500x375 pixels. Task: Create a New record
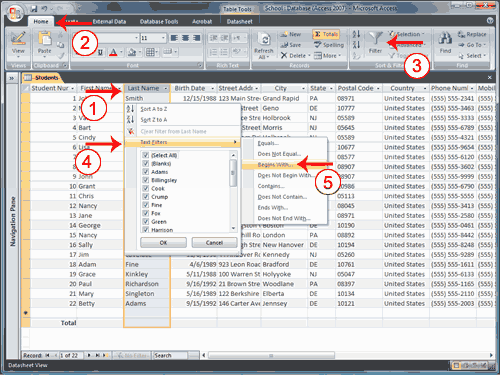(x=290, y=34)
